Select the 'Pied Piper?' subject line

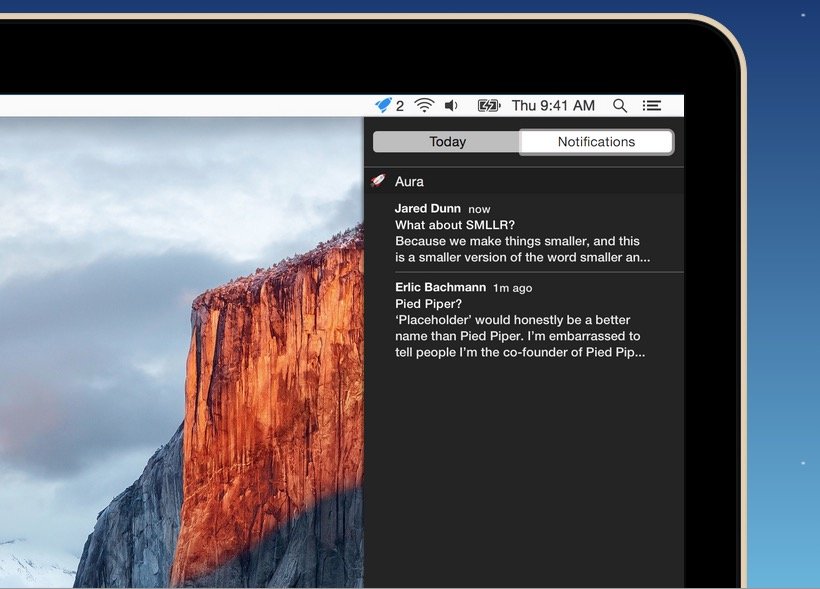click(x=430, y=303)
